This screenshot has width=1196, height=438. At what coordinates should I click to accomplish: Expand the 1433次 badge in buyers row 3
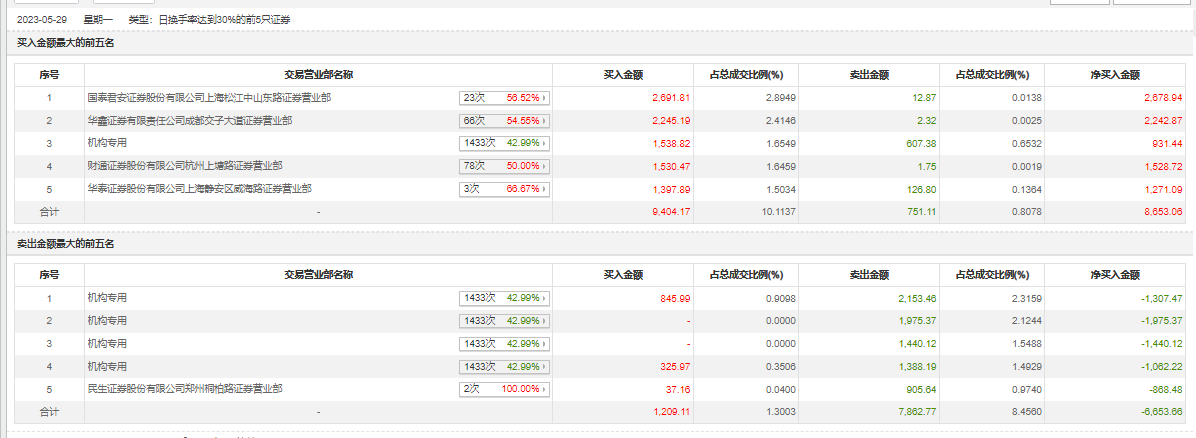coord(505,144)
